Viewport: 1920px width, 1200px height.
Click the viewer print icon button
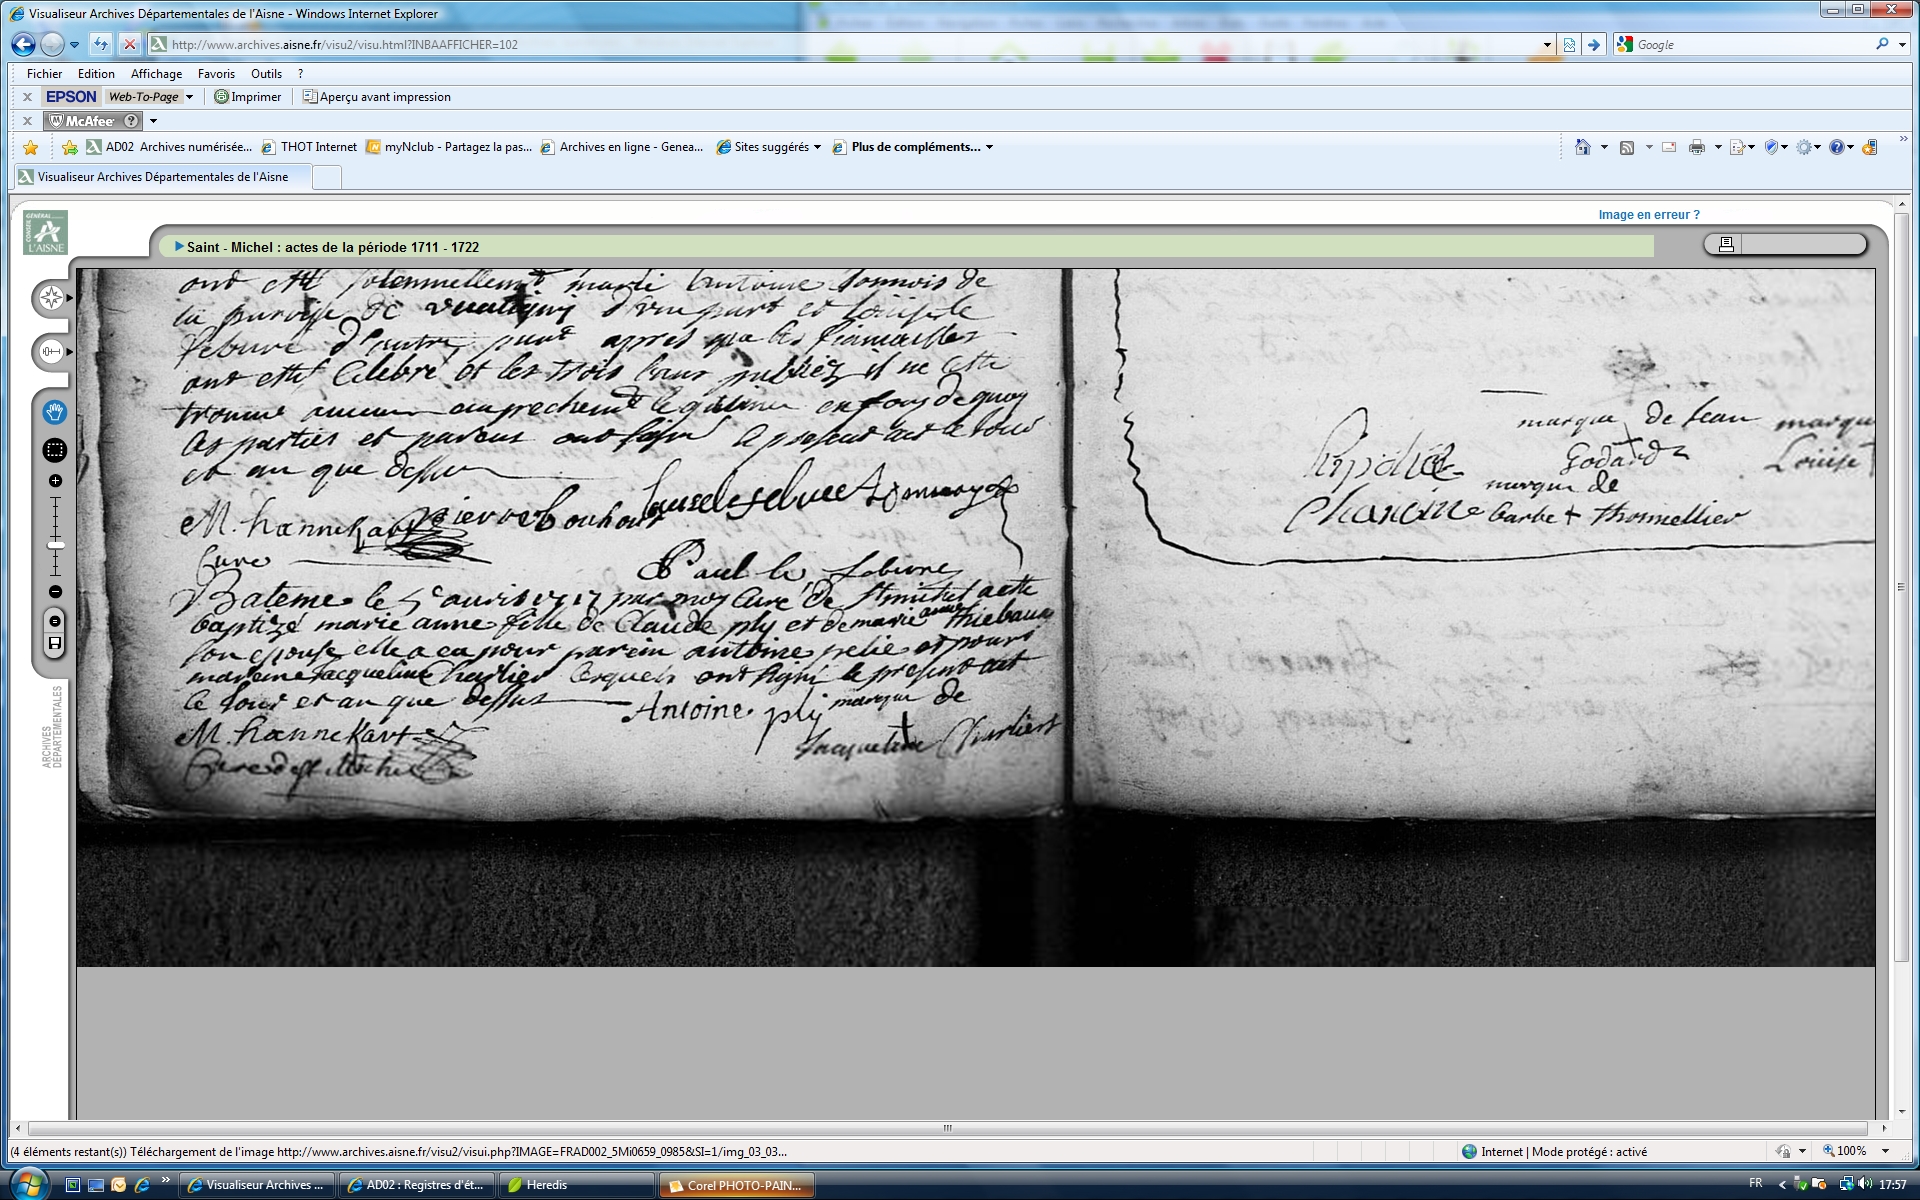1726,244
